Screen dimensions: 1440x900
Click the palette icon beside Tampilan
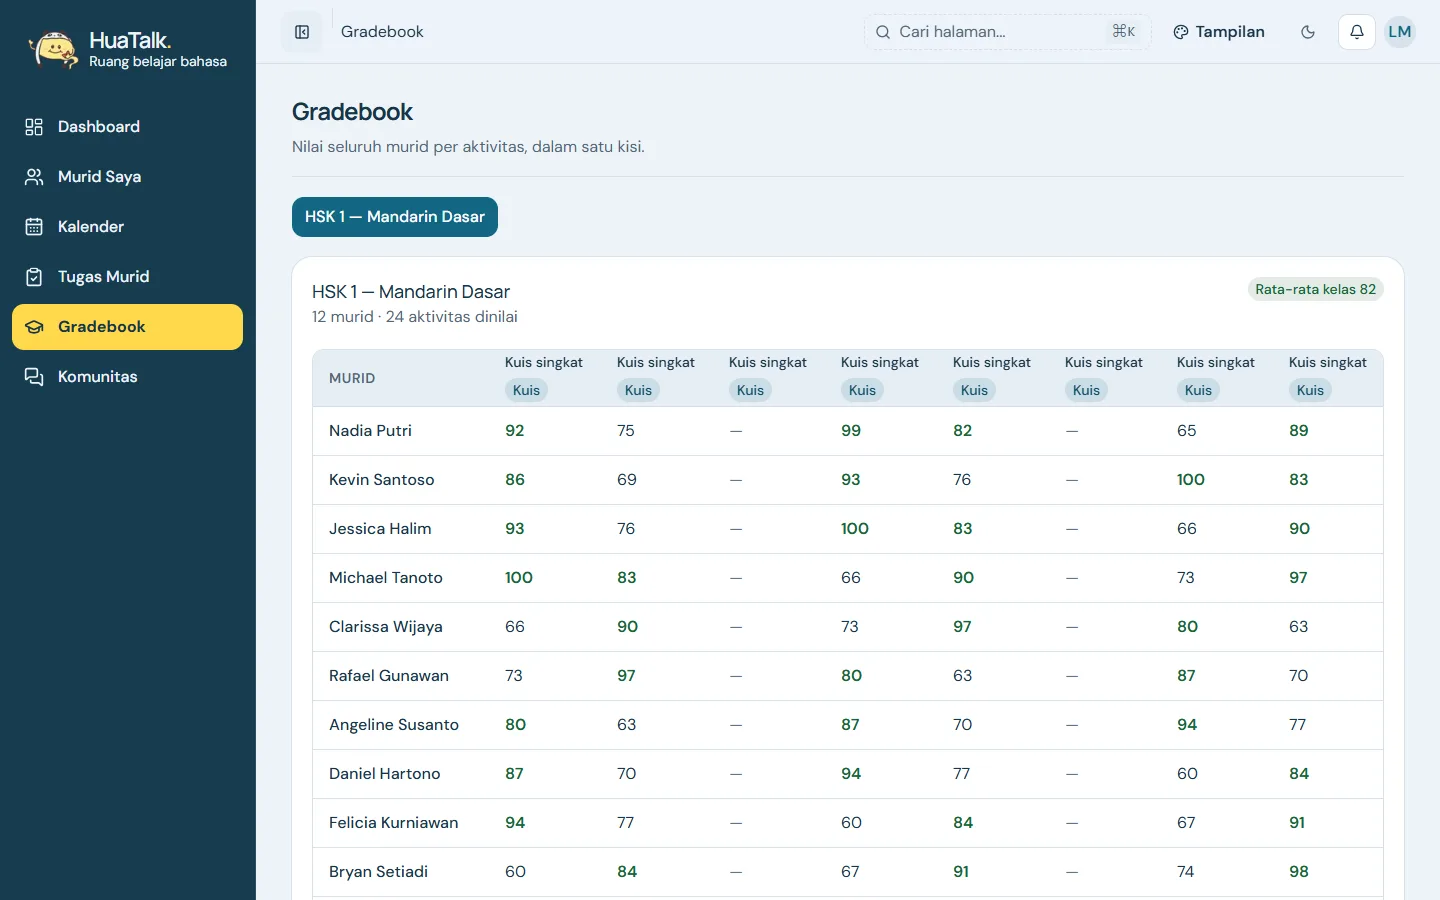tap(1181, 32)
